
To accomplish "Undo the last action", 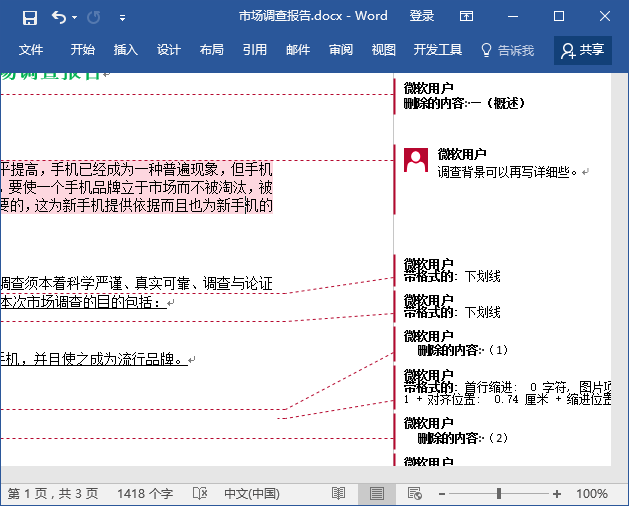I will [x=59, y=17].
